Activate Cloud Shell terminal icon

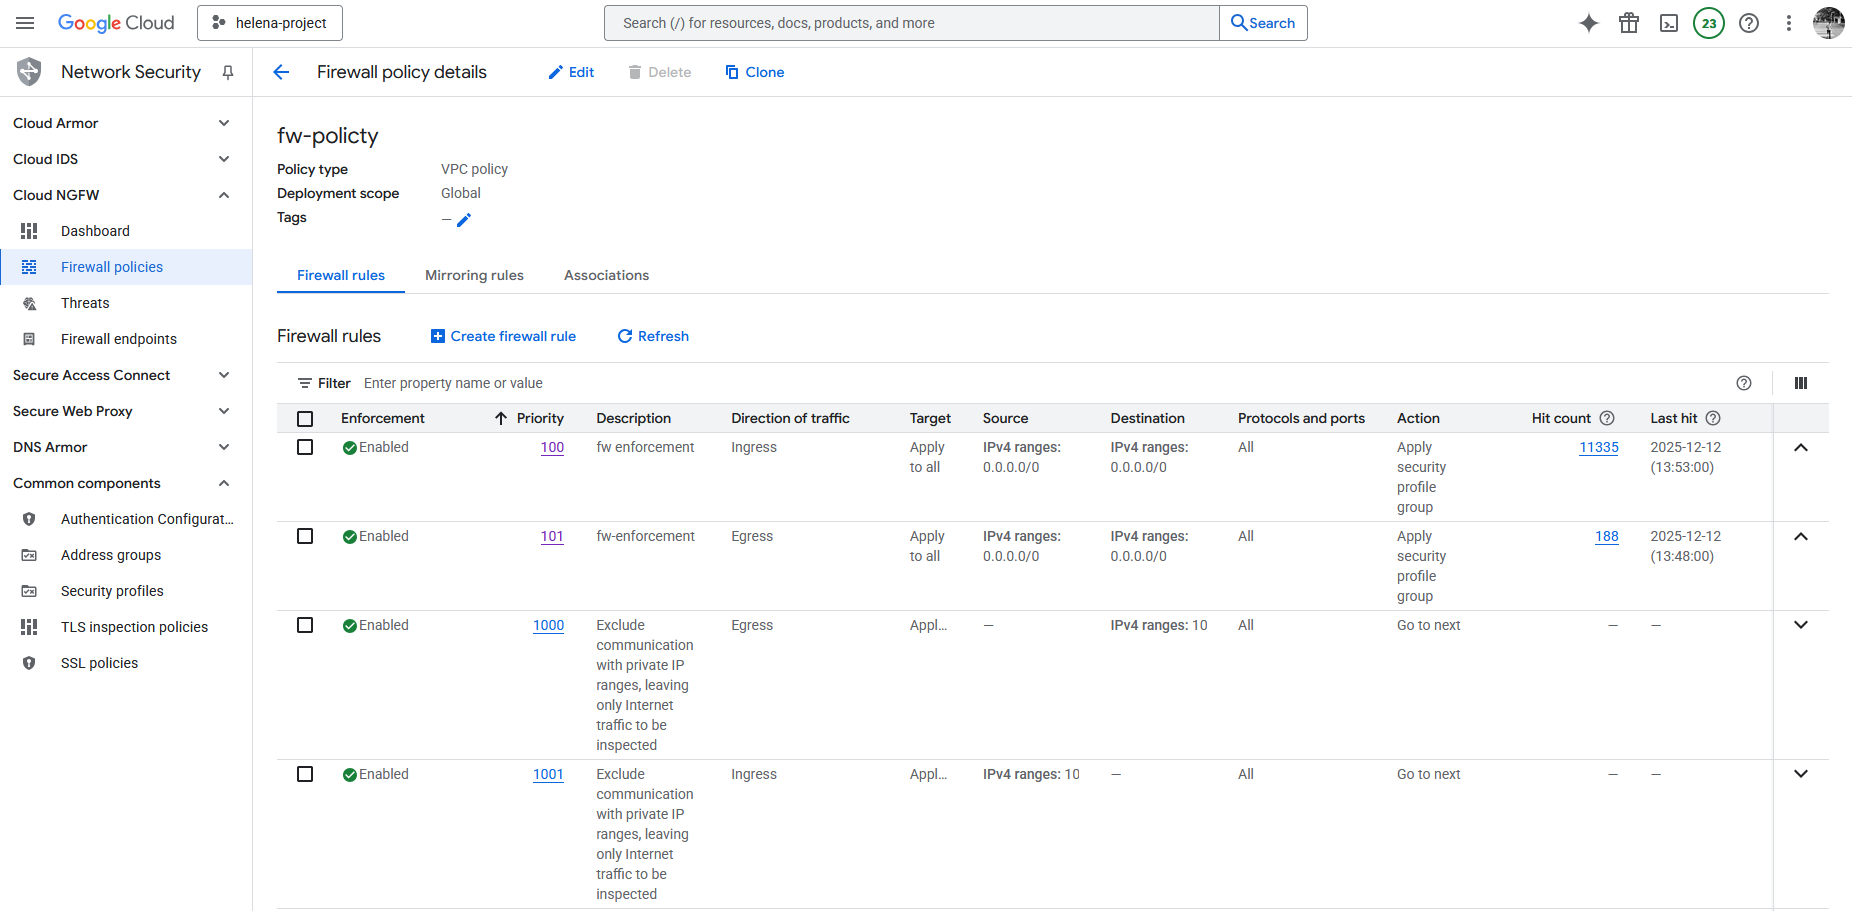(1668, 23)
